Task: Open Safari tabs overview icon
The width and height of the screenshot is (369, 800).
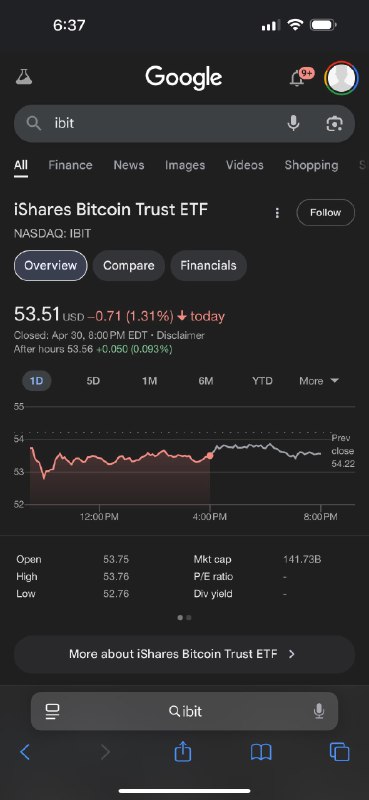Action: [339, 752]
